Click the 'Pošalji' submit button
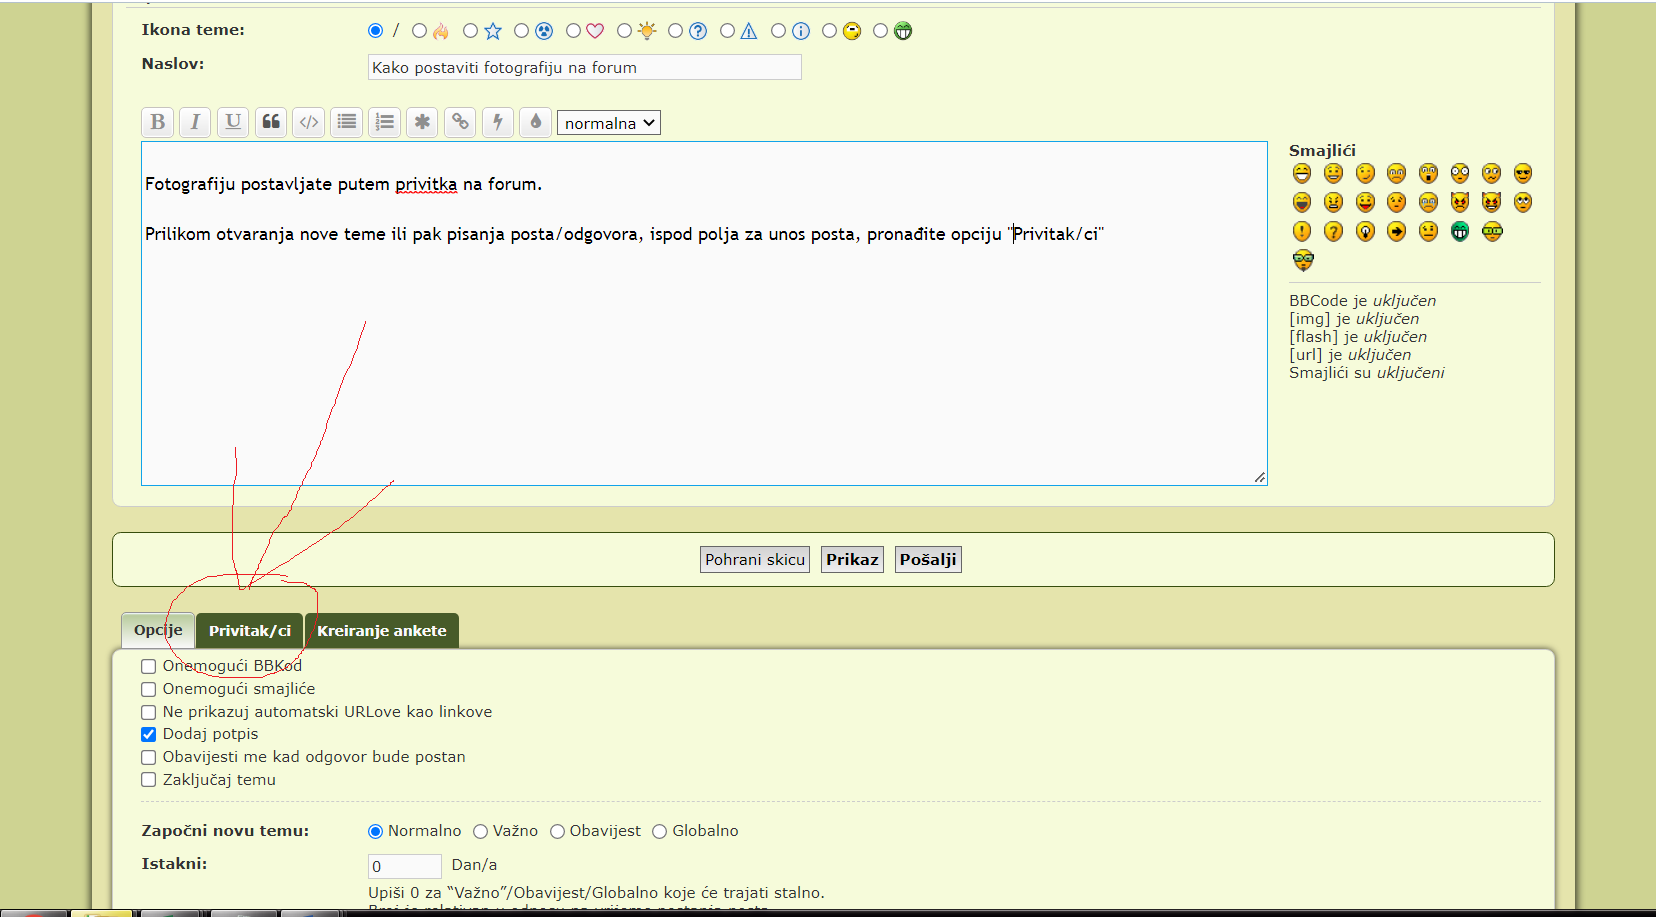This screenshot has height=917, width=1656. click(927, 560)
